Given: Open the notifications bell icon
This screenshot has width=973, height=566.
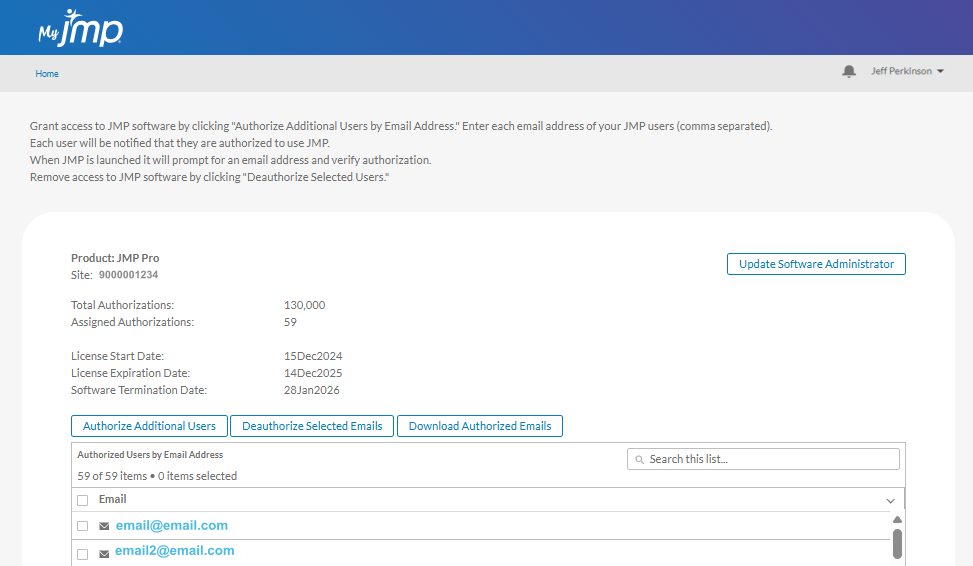Looking at the screenshot, I should click(x=849, y=71).
